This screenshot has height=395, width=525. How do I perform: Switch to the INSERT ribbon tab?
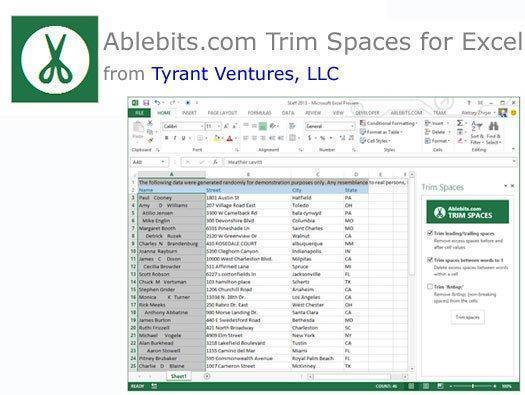189,113
